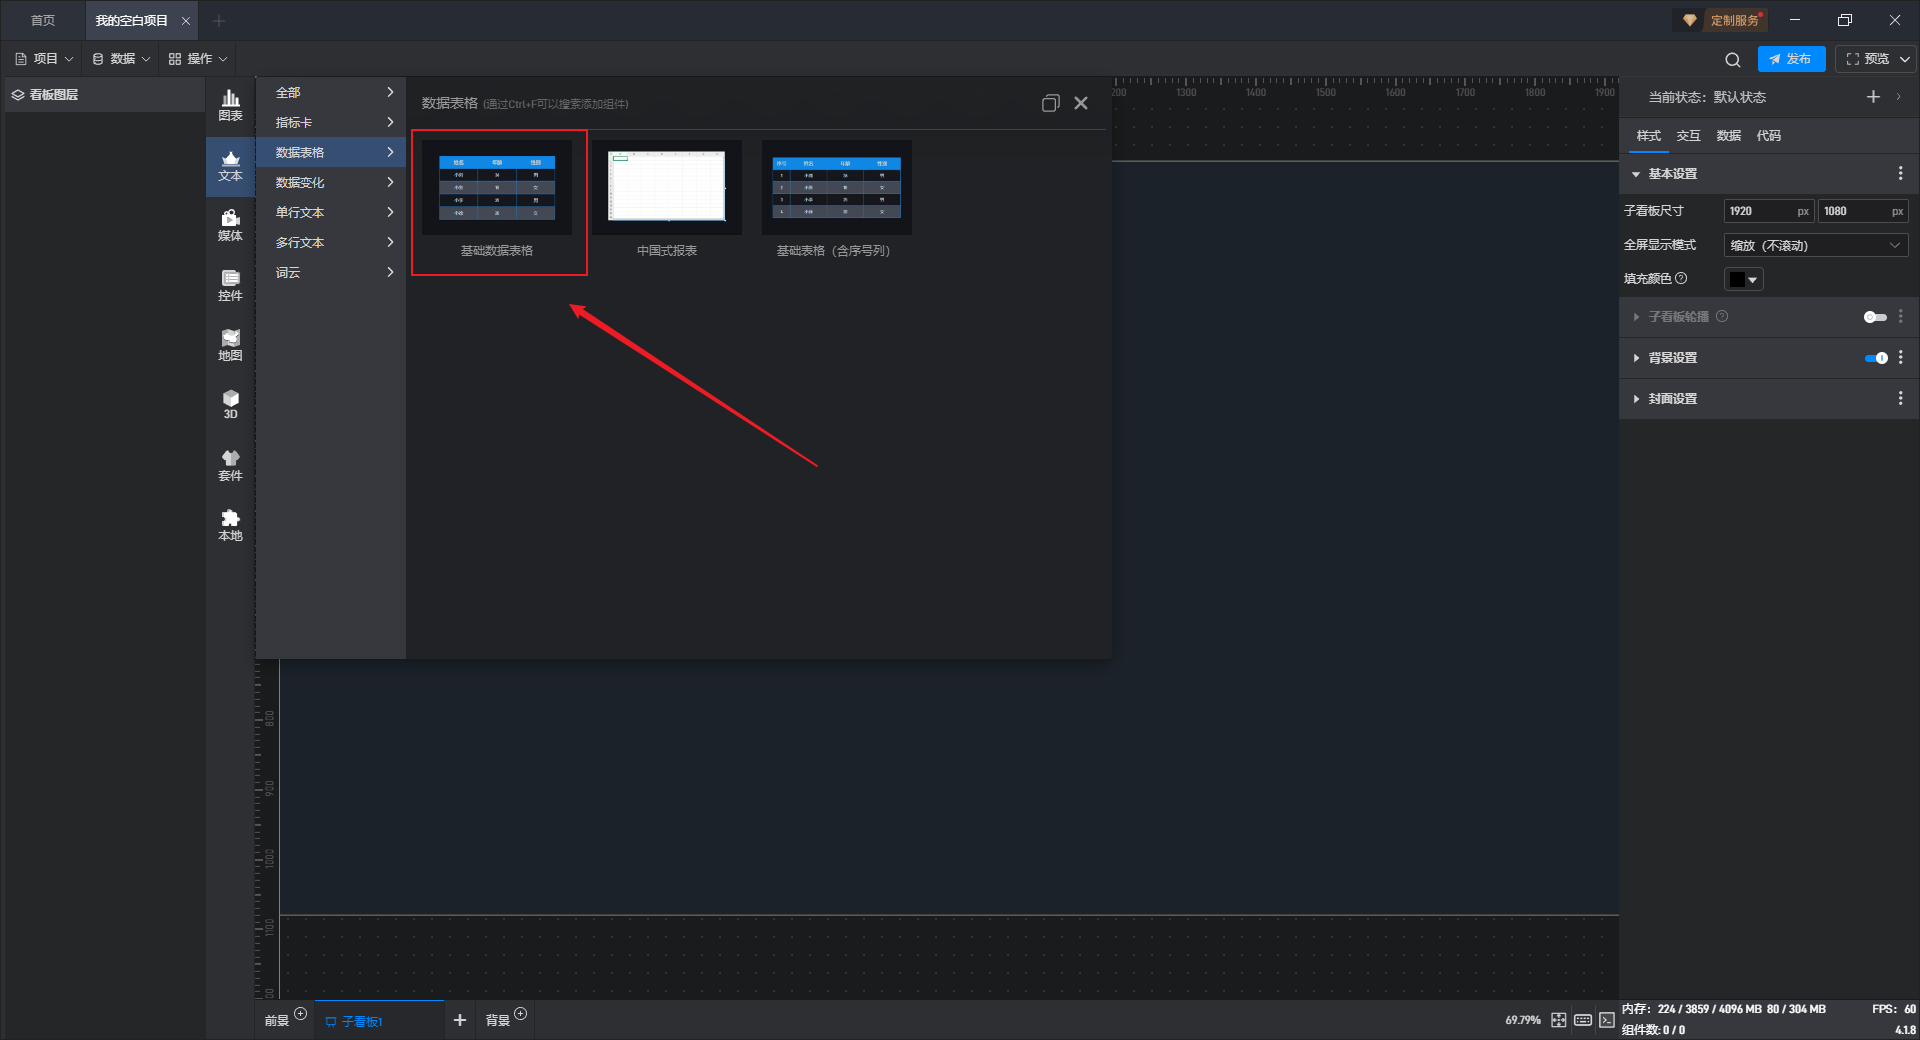Click the 地图 map components icon
This screenshot has height=1040, width=1920.
tap(230, 345)
